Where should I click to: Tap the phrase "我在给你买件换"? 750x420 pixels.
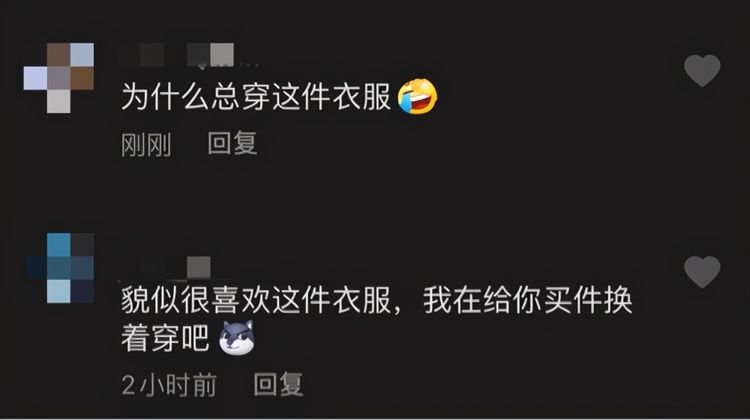[528, 300]
